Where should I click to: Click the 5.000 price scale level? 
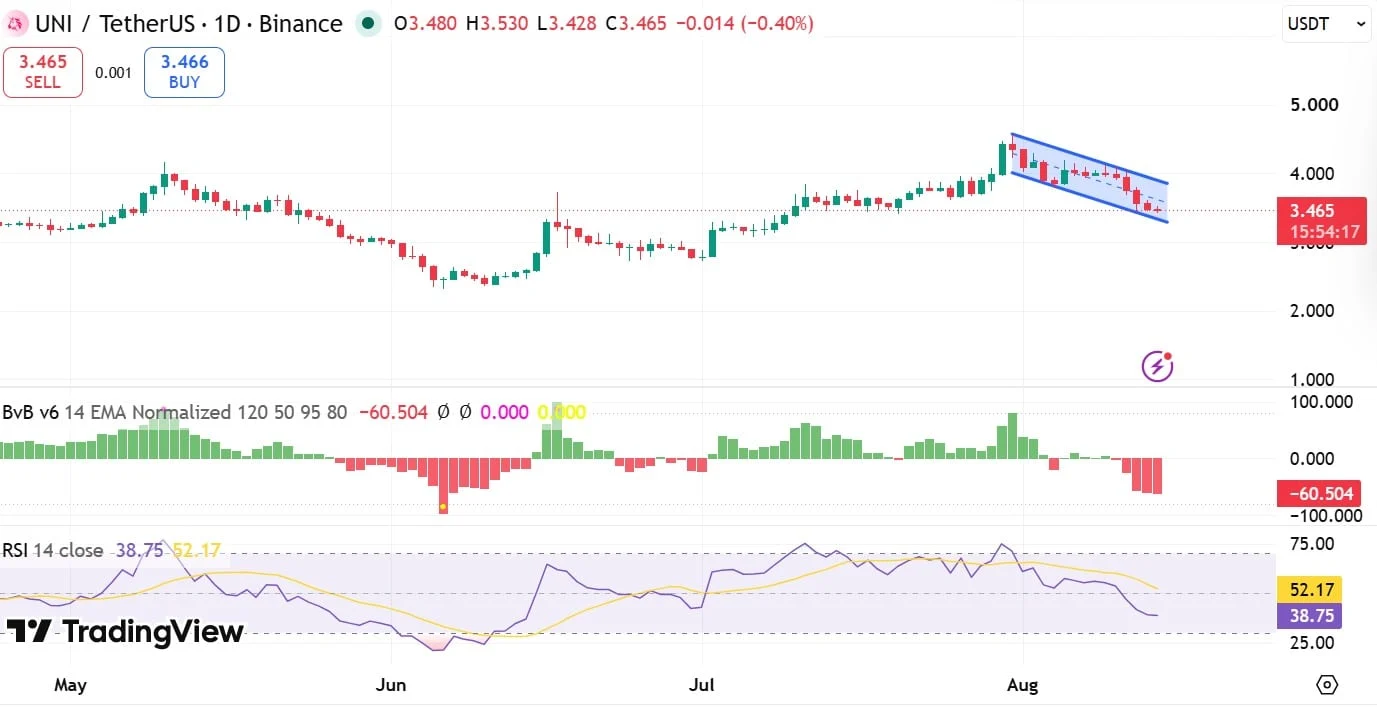pos(1314,104)
